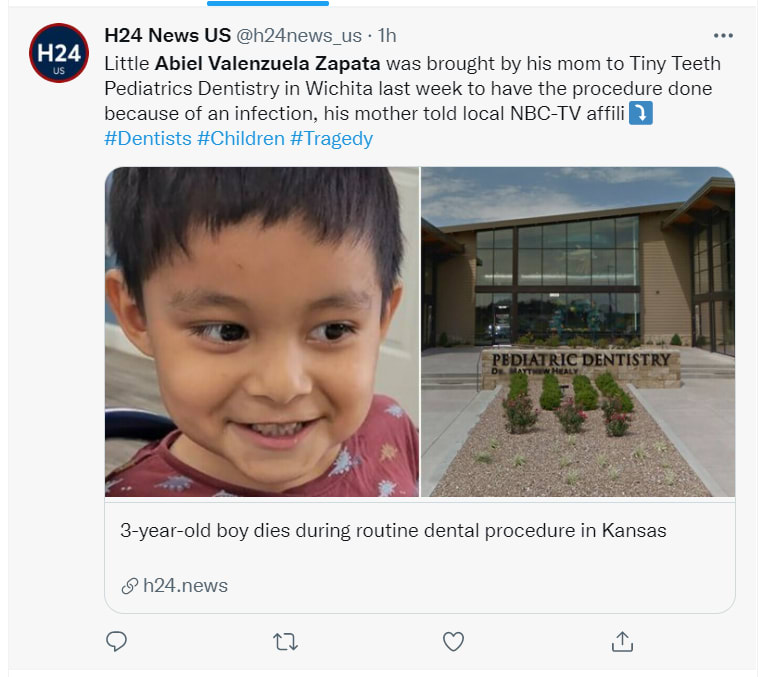
Task: Like the tweet with the heart icon
Action: pyautogui.click(x=454, y=641)
